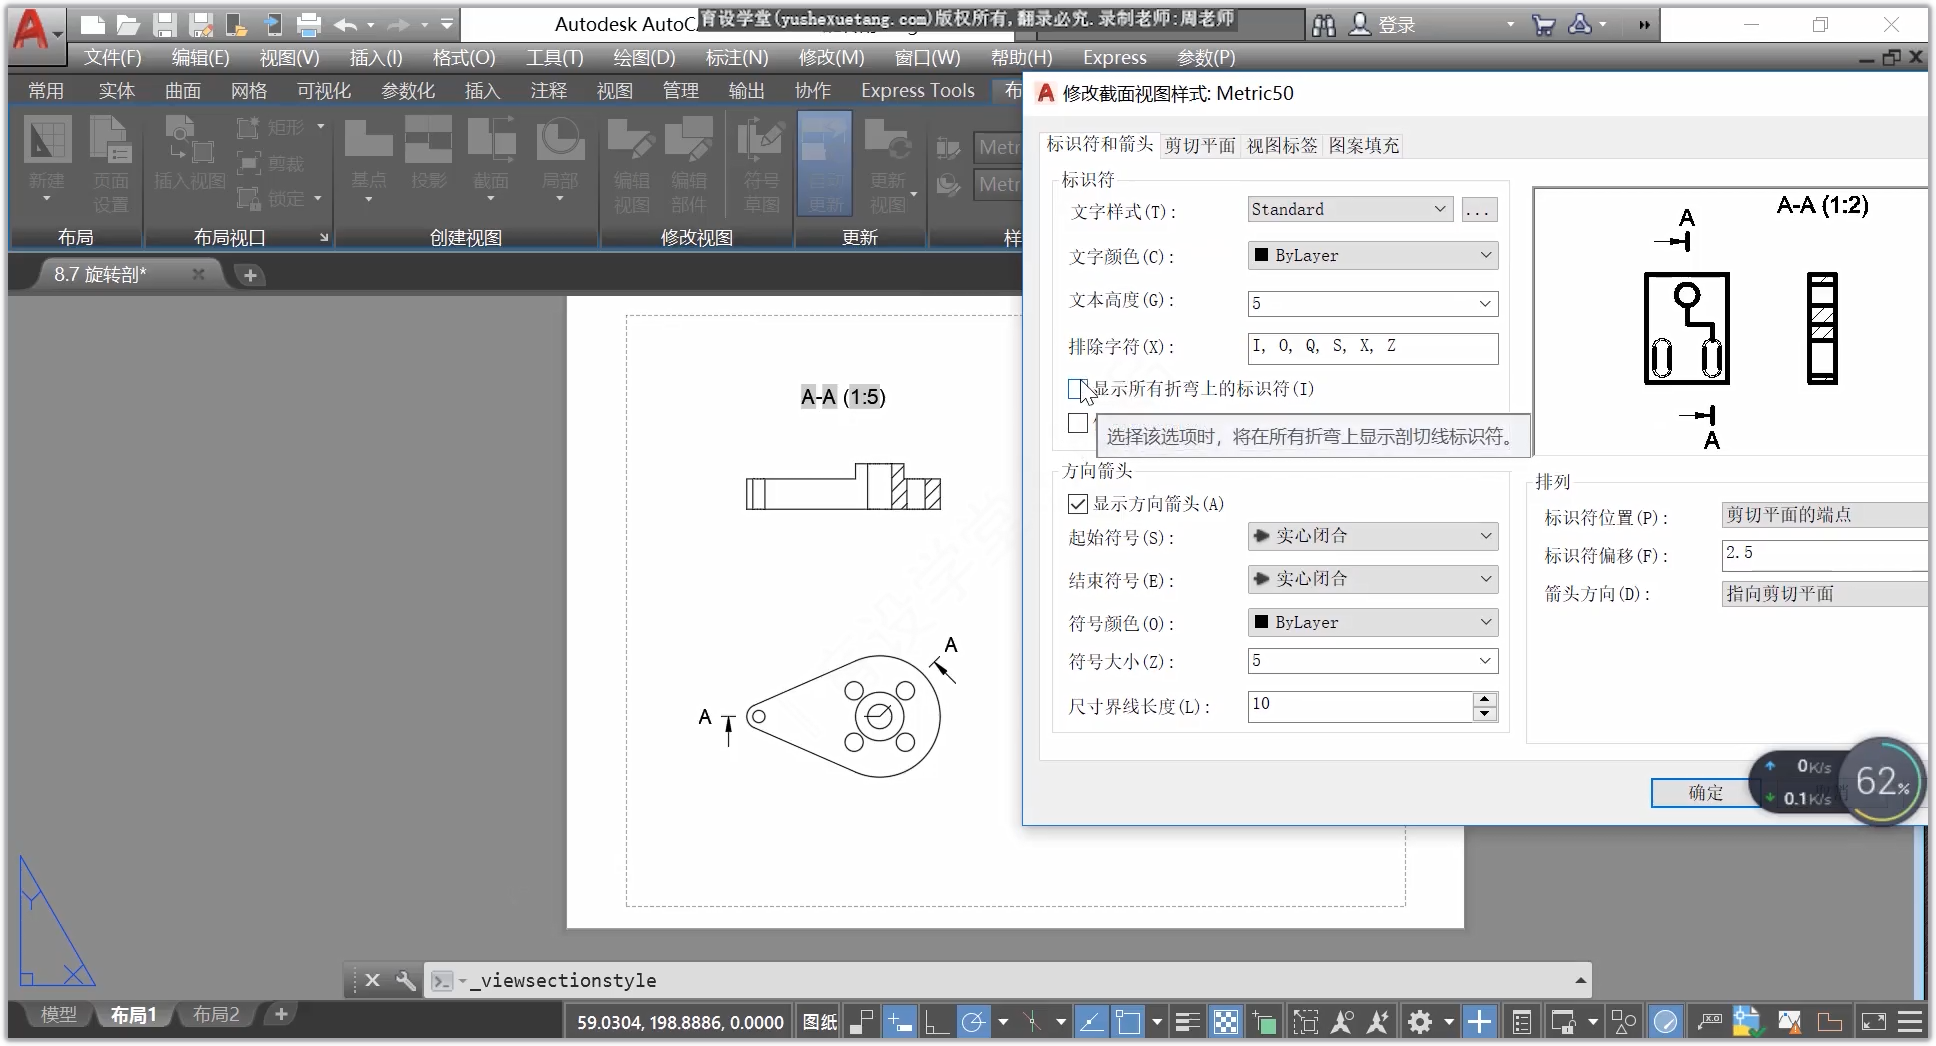
Task: Click the Undo arrow icon
Action: pyautogui.click(x=346, y=25)
